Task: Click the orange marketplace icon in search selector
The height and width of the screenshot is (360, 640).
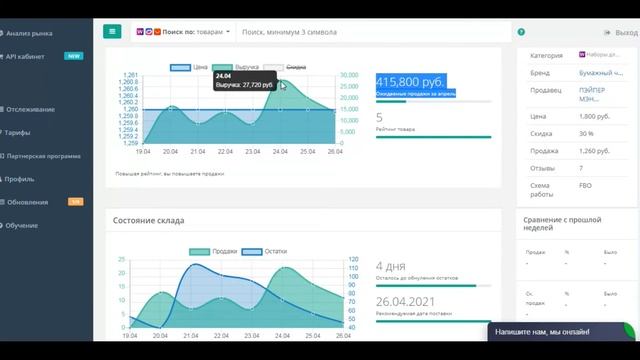Action: coord(157,31)
